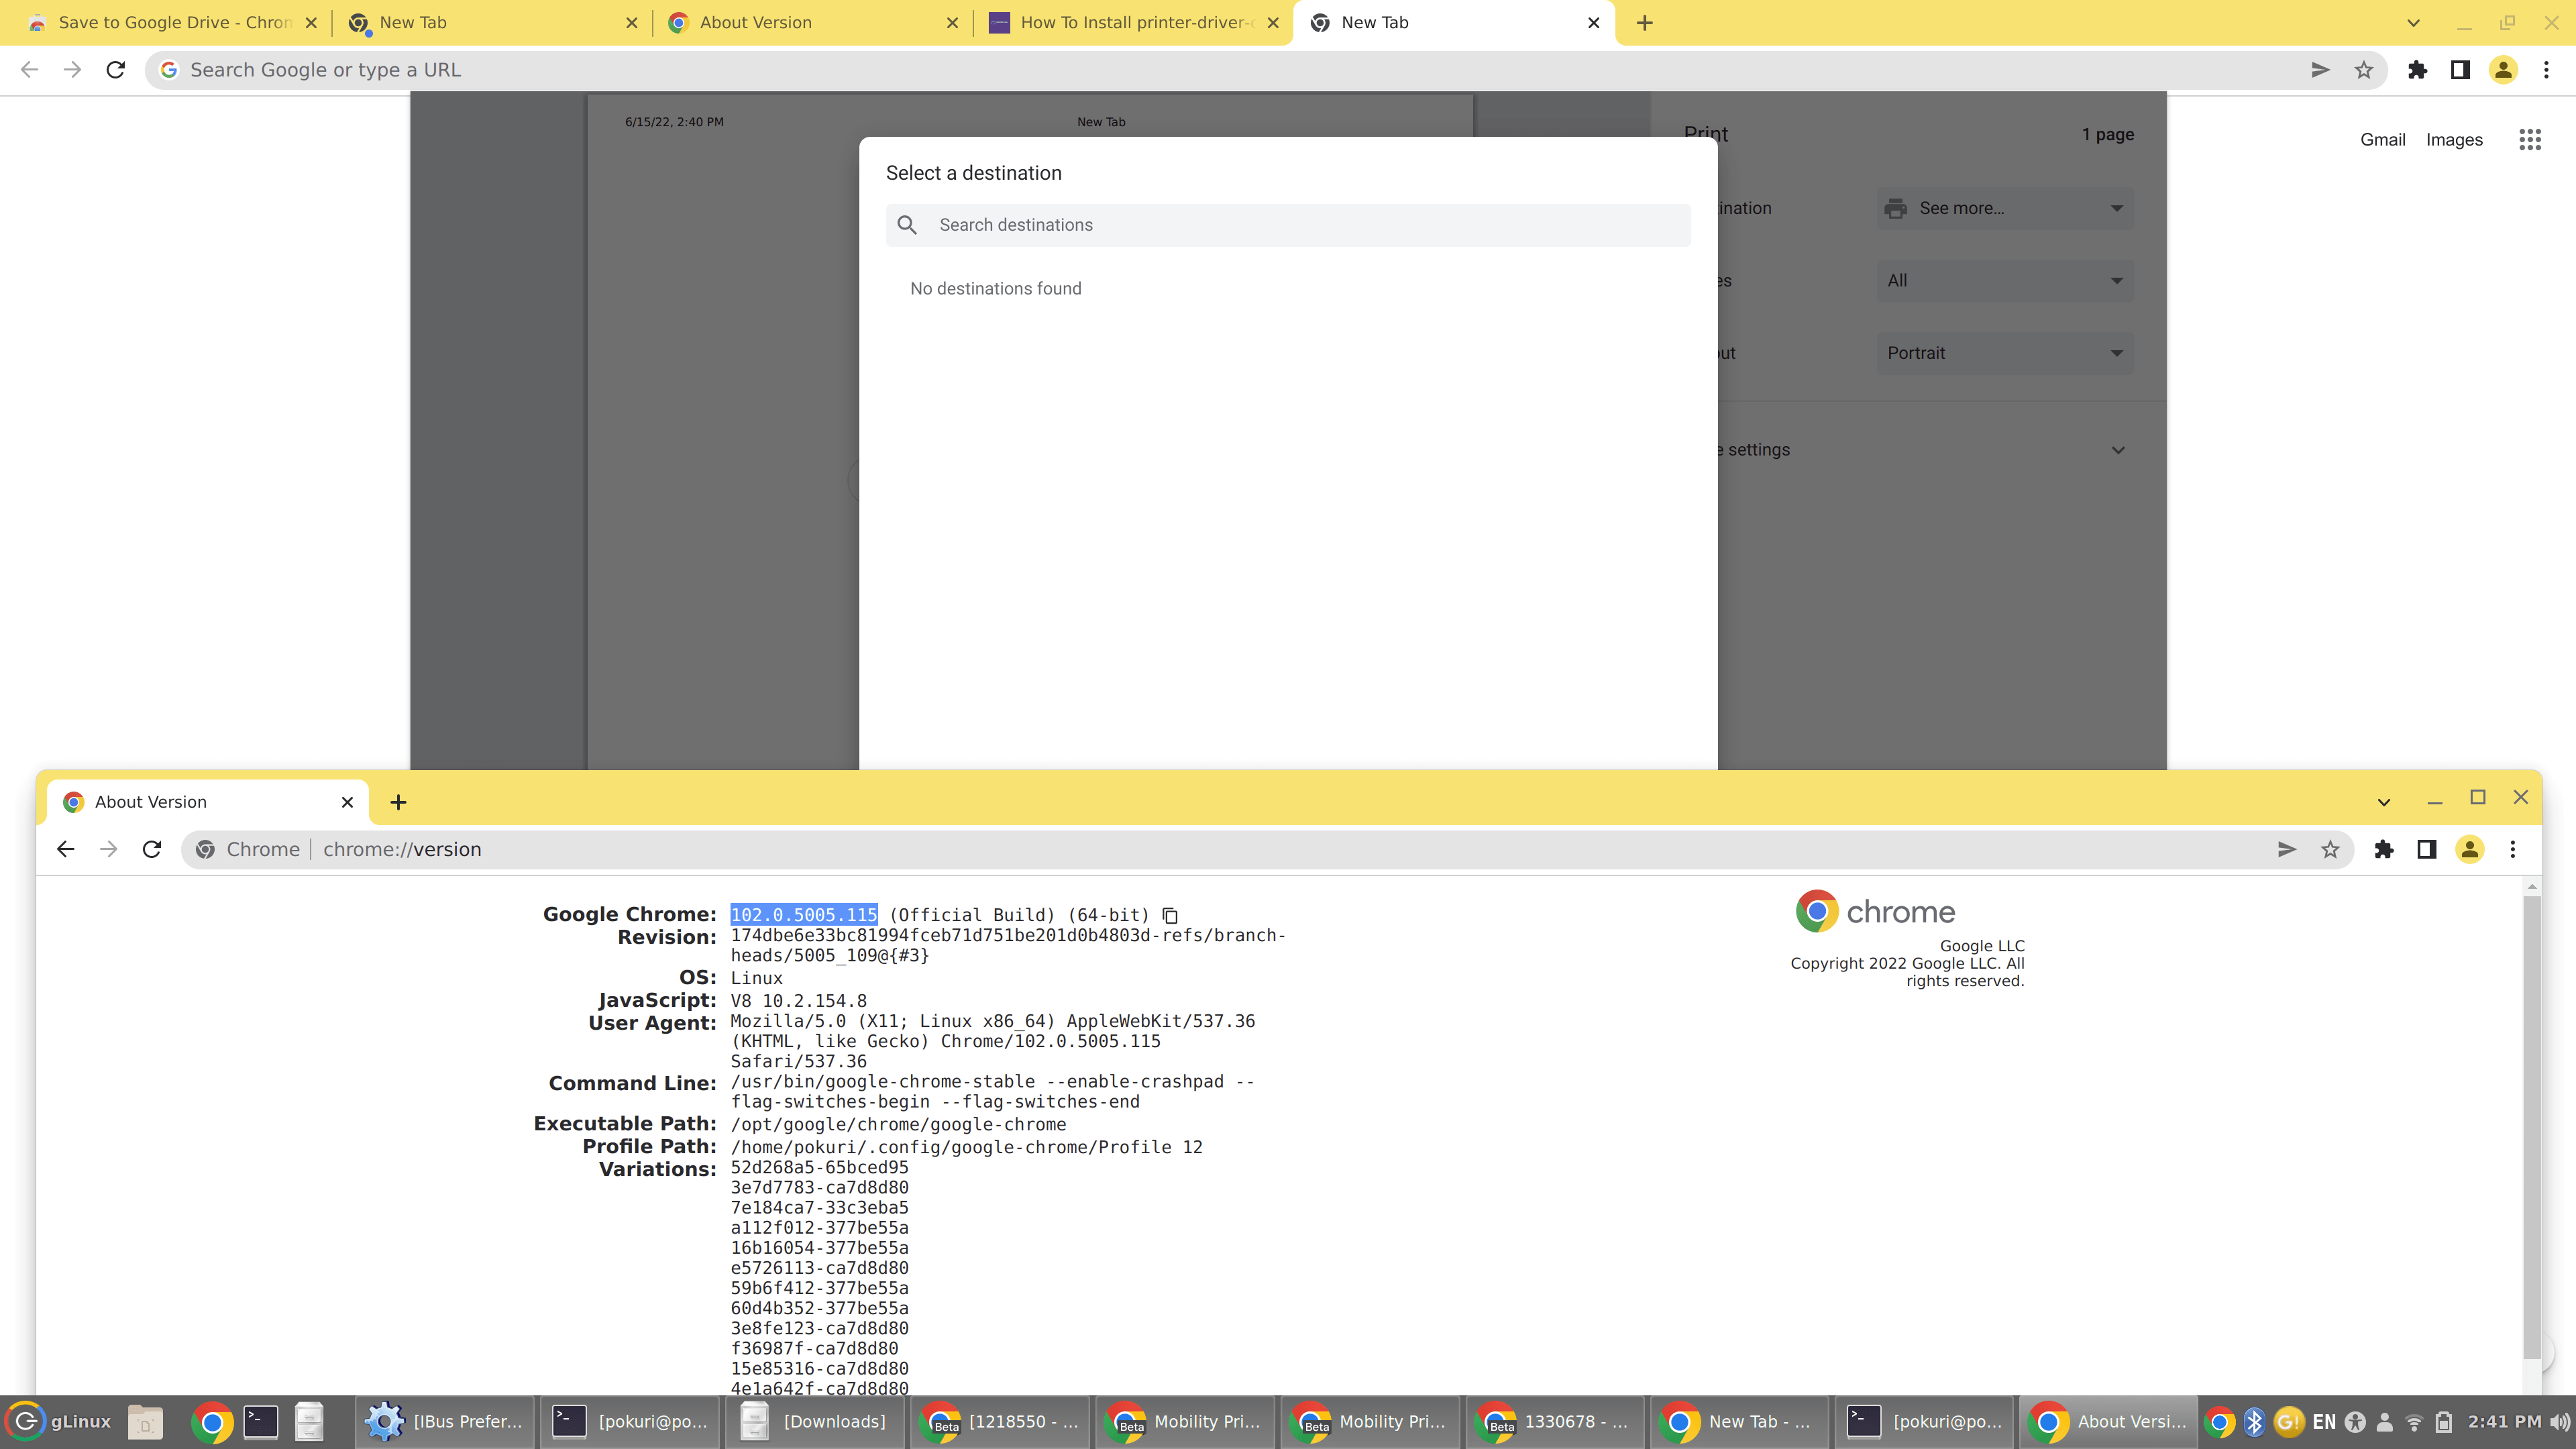Image resolution: width=2576 pixels, height=1449 pixels.
Task: Switch to the 1330678 Chrome Beta taskbar window
Action: pos(1554,1421)
